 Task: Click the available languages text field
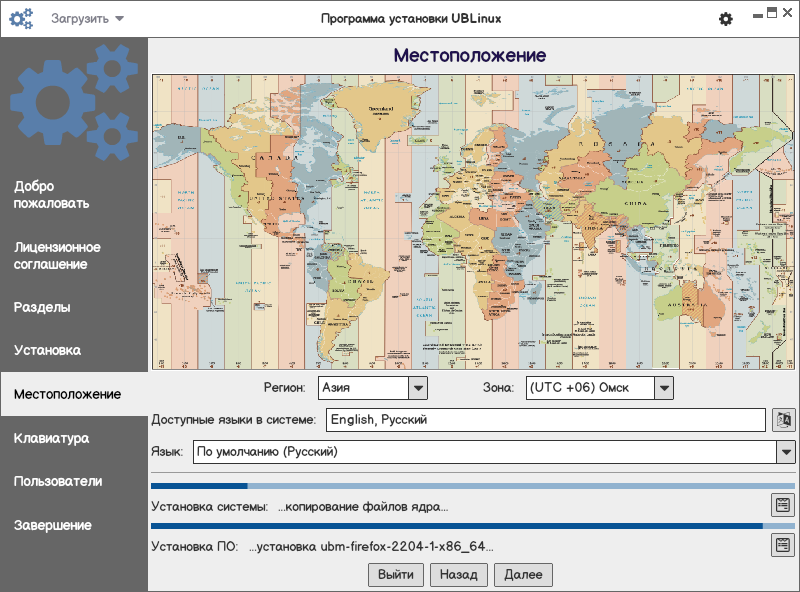(x=545, y=420)
